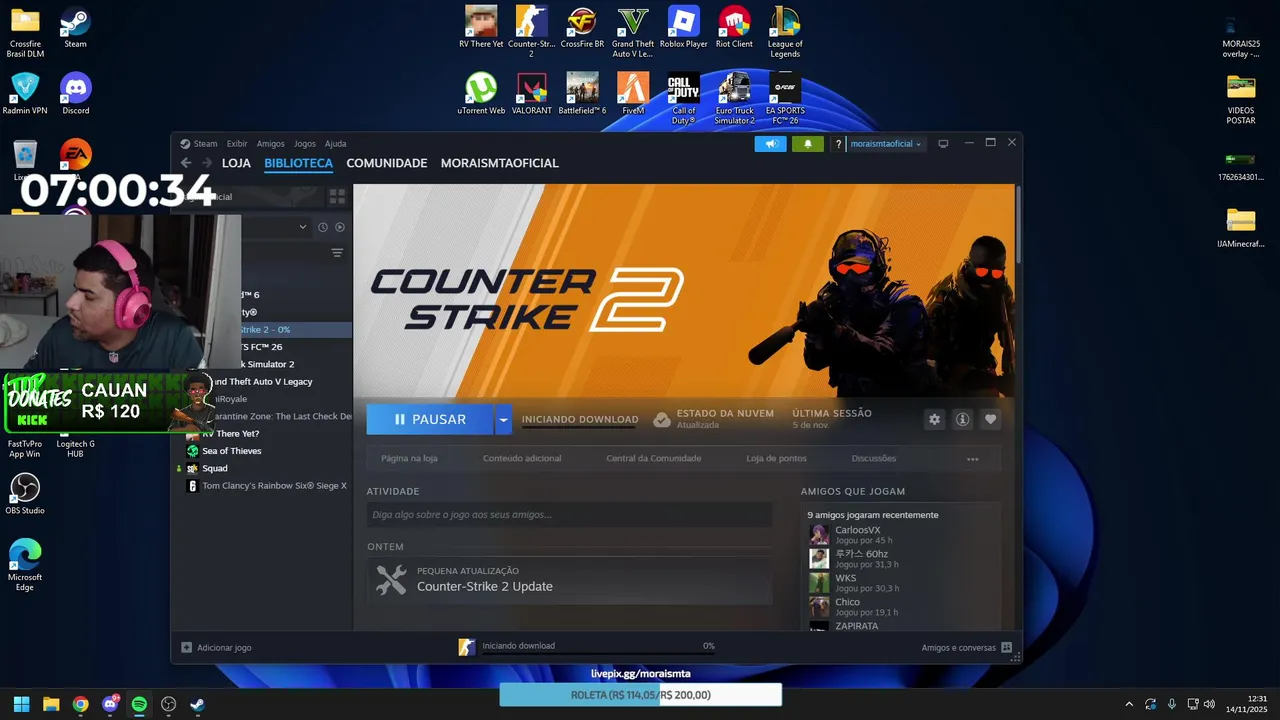Go to the LOJA tab
The width and height of the screenshot is (1280, 720).
point(236,163)
